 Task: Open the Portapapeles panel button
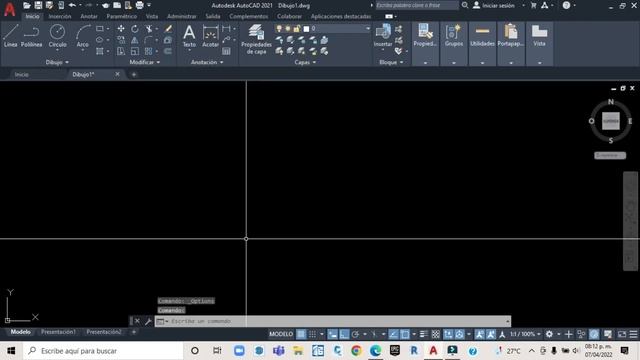(x=511, y=43)
